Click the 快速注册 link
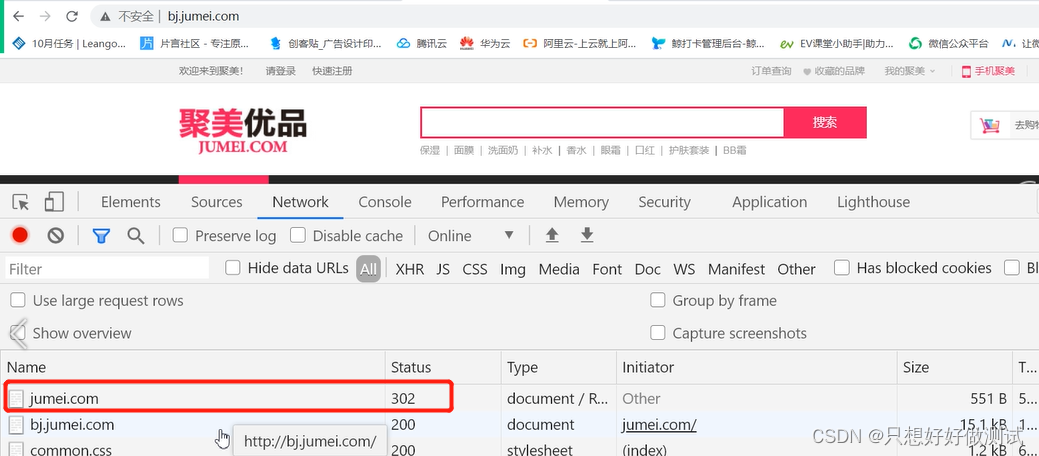The height and width of the screenshot is (456, 1039). click(x=332, y=71)
